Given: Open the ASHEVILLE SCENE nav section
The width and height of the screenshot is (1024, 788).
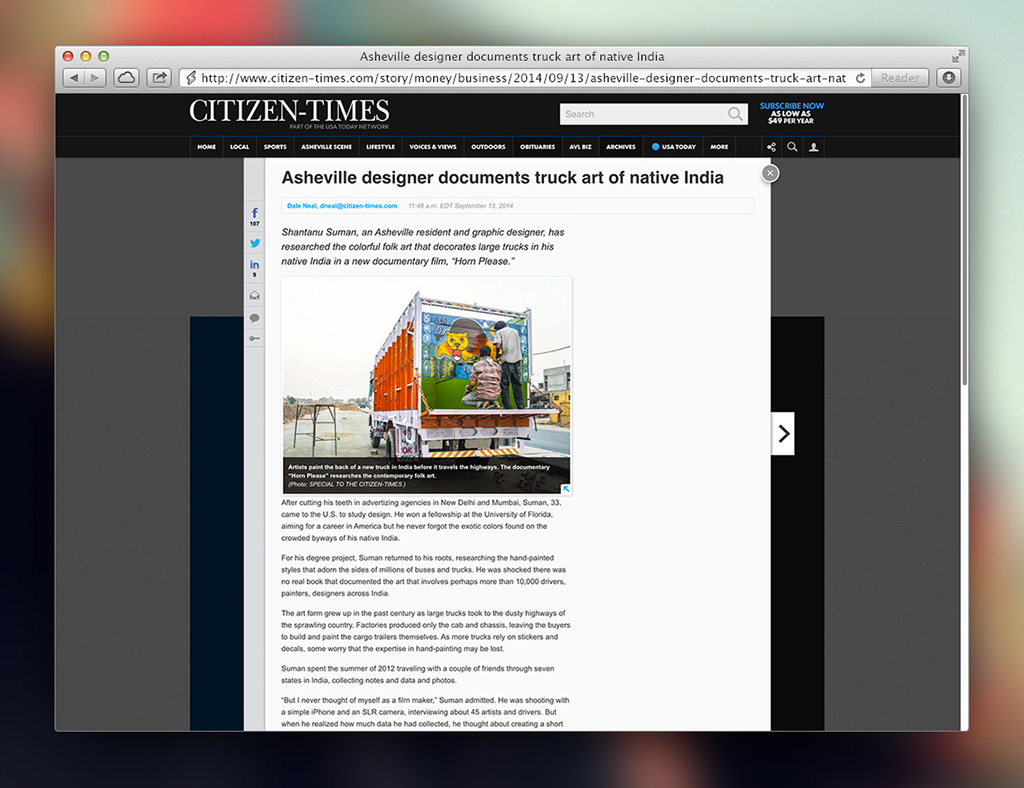Looking at the screenshot, I should [x=326, y=147].
